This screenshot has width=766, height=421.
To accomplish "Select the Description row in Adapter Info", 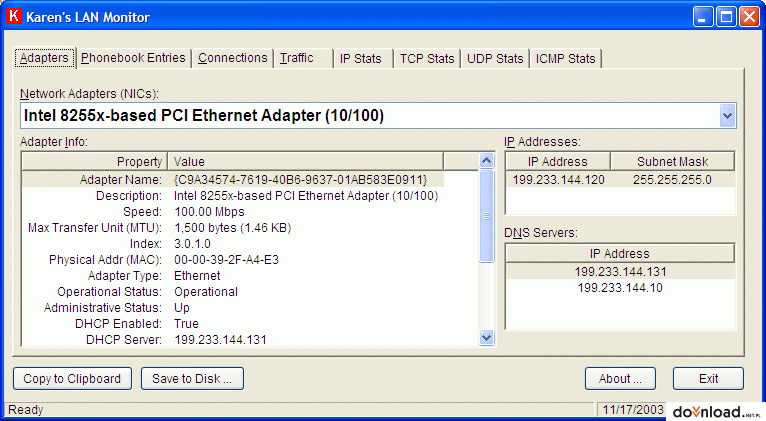I will (x=233, y=196).
